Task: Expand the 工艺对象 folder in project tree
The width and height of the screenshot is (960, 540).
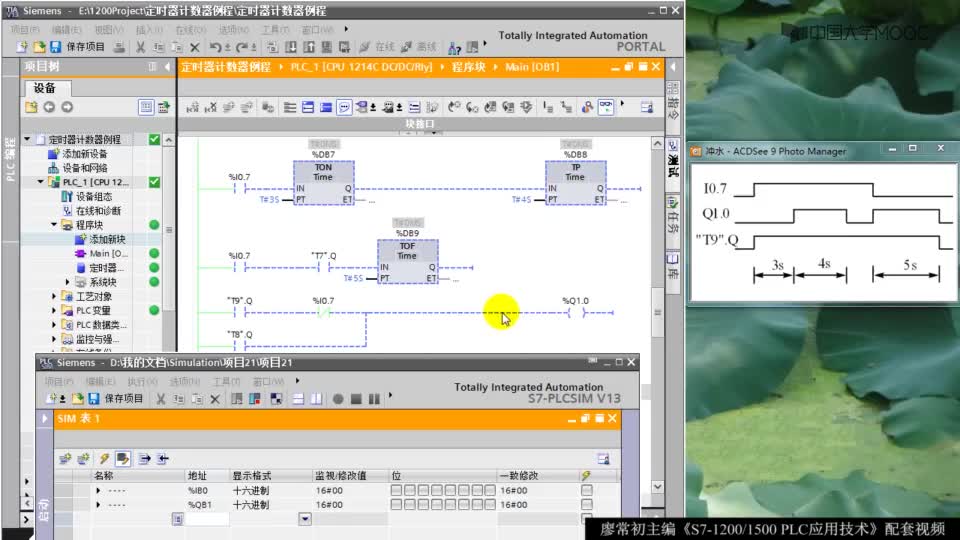Action: click(54, 296)
